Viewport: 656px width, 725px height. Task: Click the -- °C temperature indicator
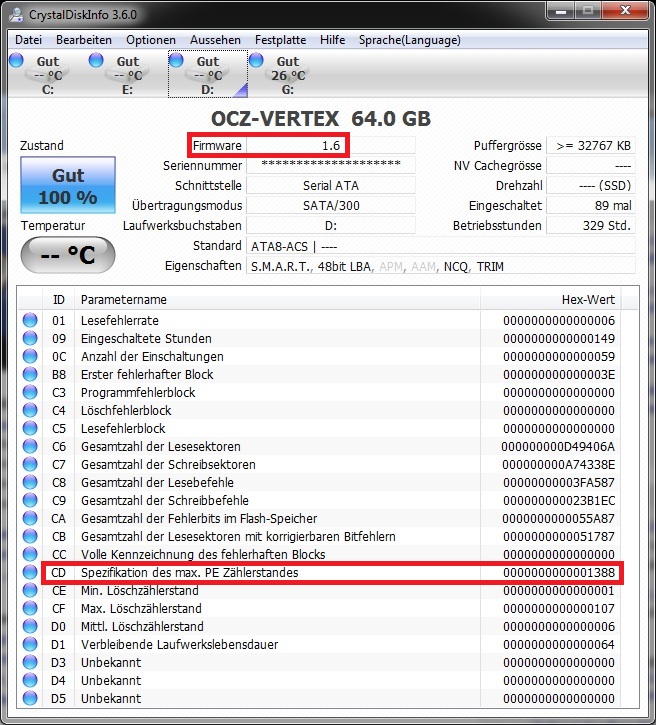click(68, 255)
